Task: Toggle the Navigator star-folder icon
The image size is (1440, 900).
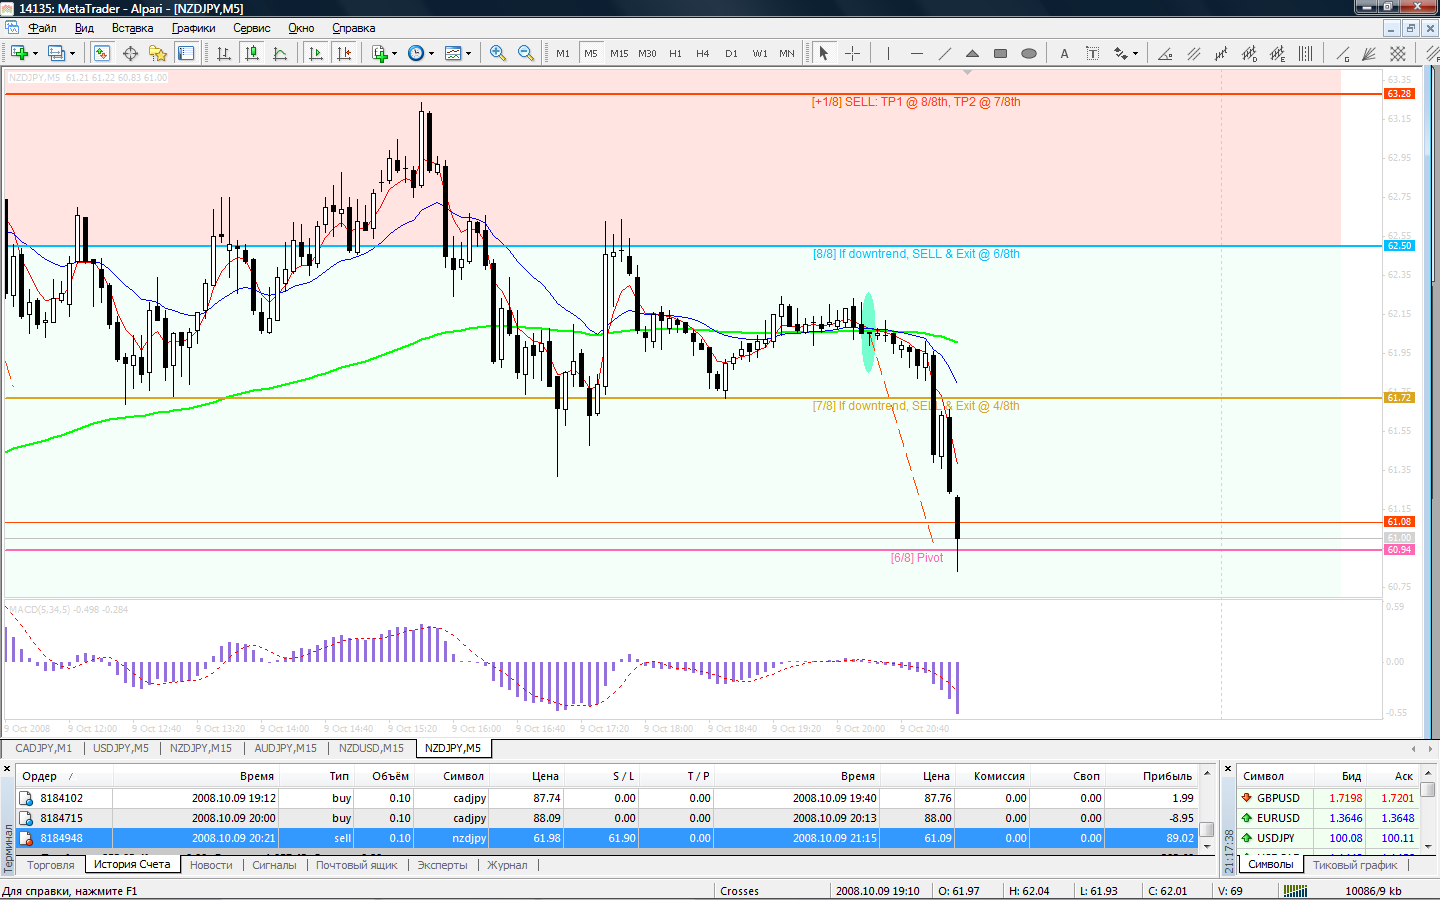Action: pyautogui.click(x=158, y=53)
